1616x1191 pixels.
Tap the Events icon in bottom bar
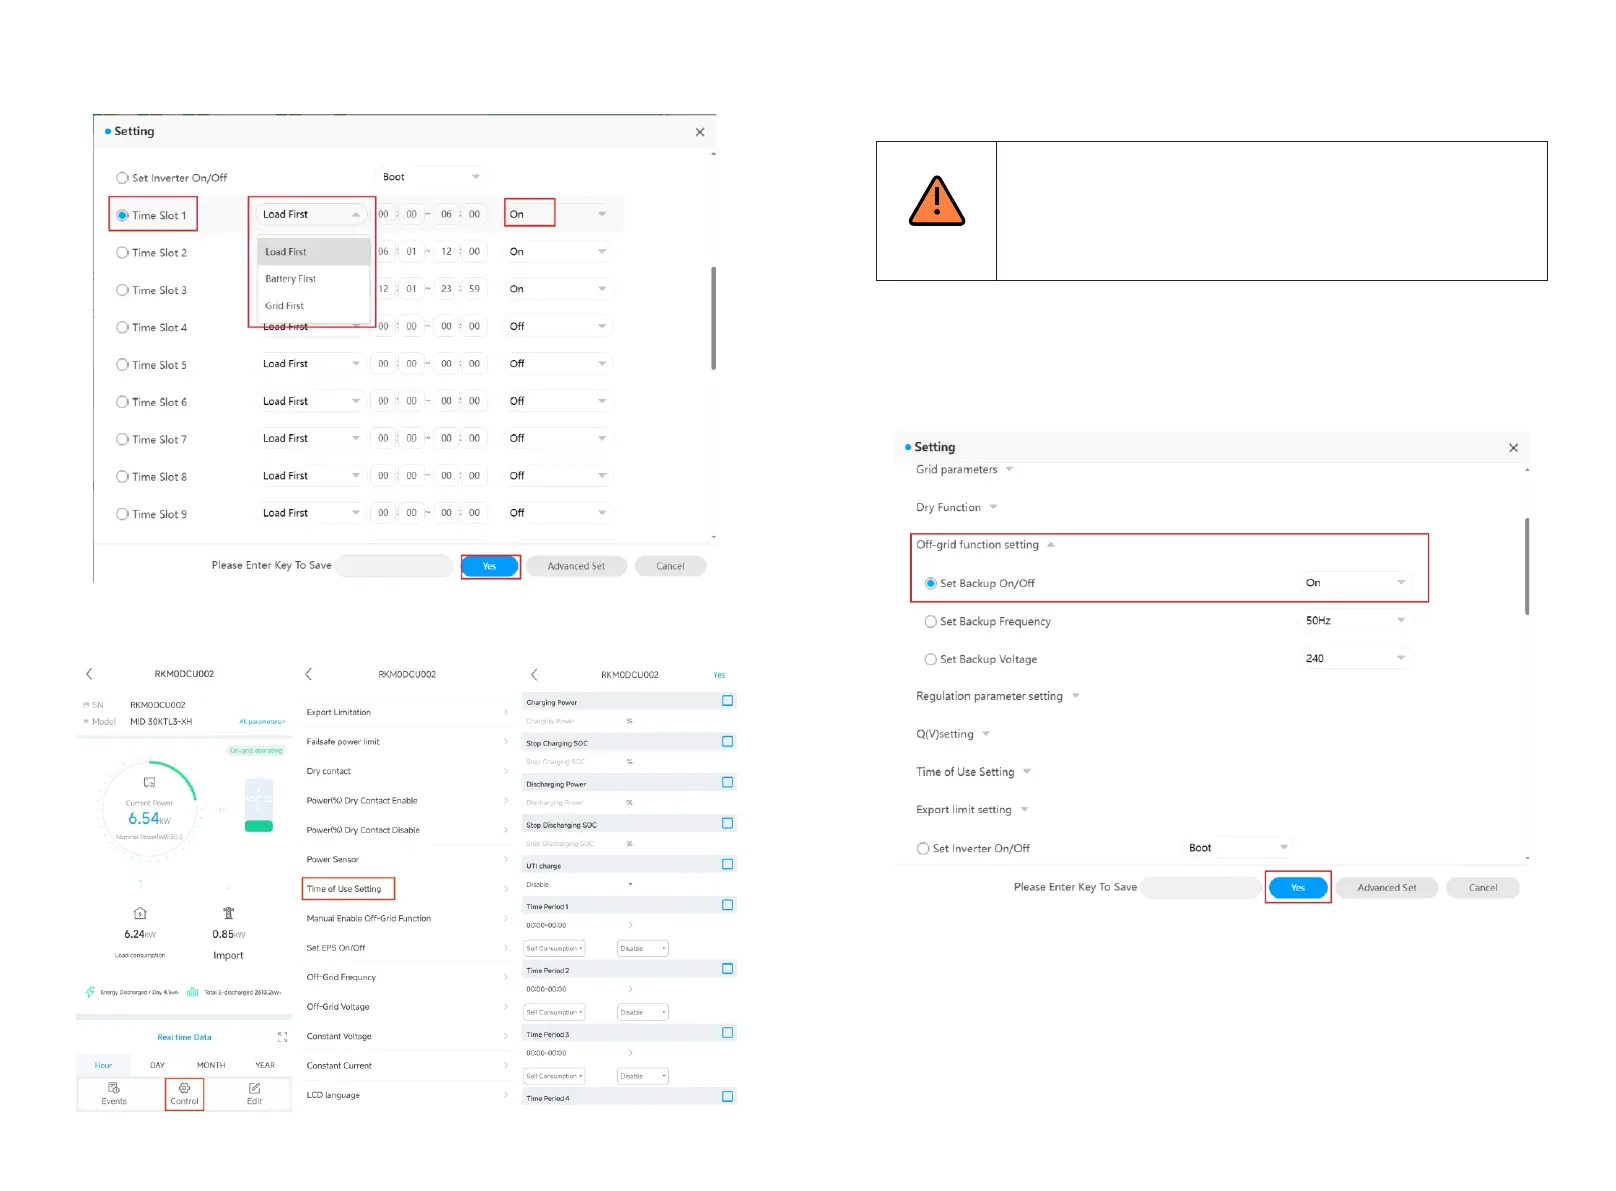(114, 1088)
